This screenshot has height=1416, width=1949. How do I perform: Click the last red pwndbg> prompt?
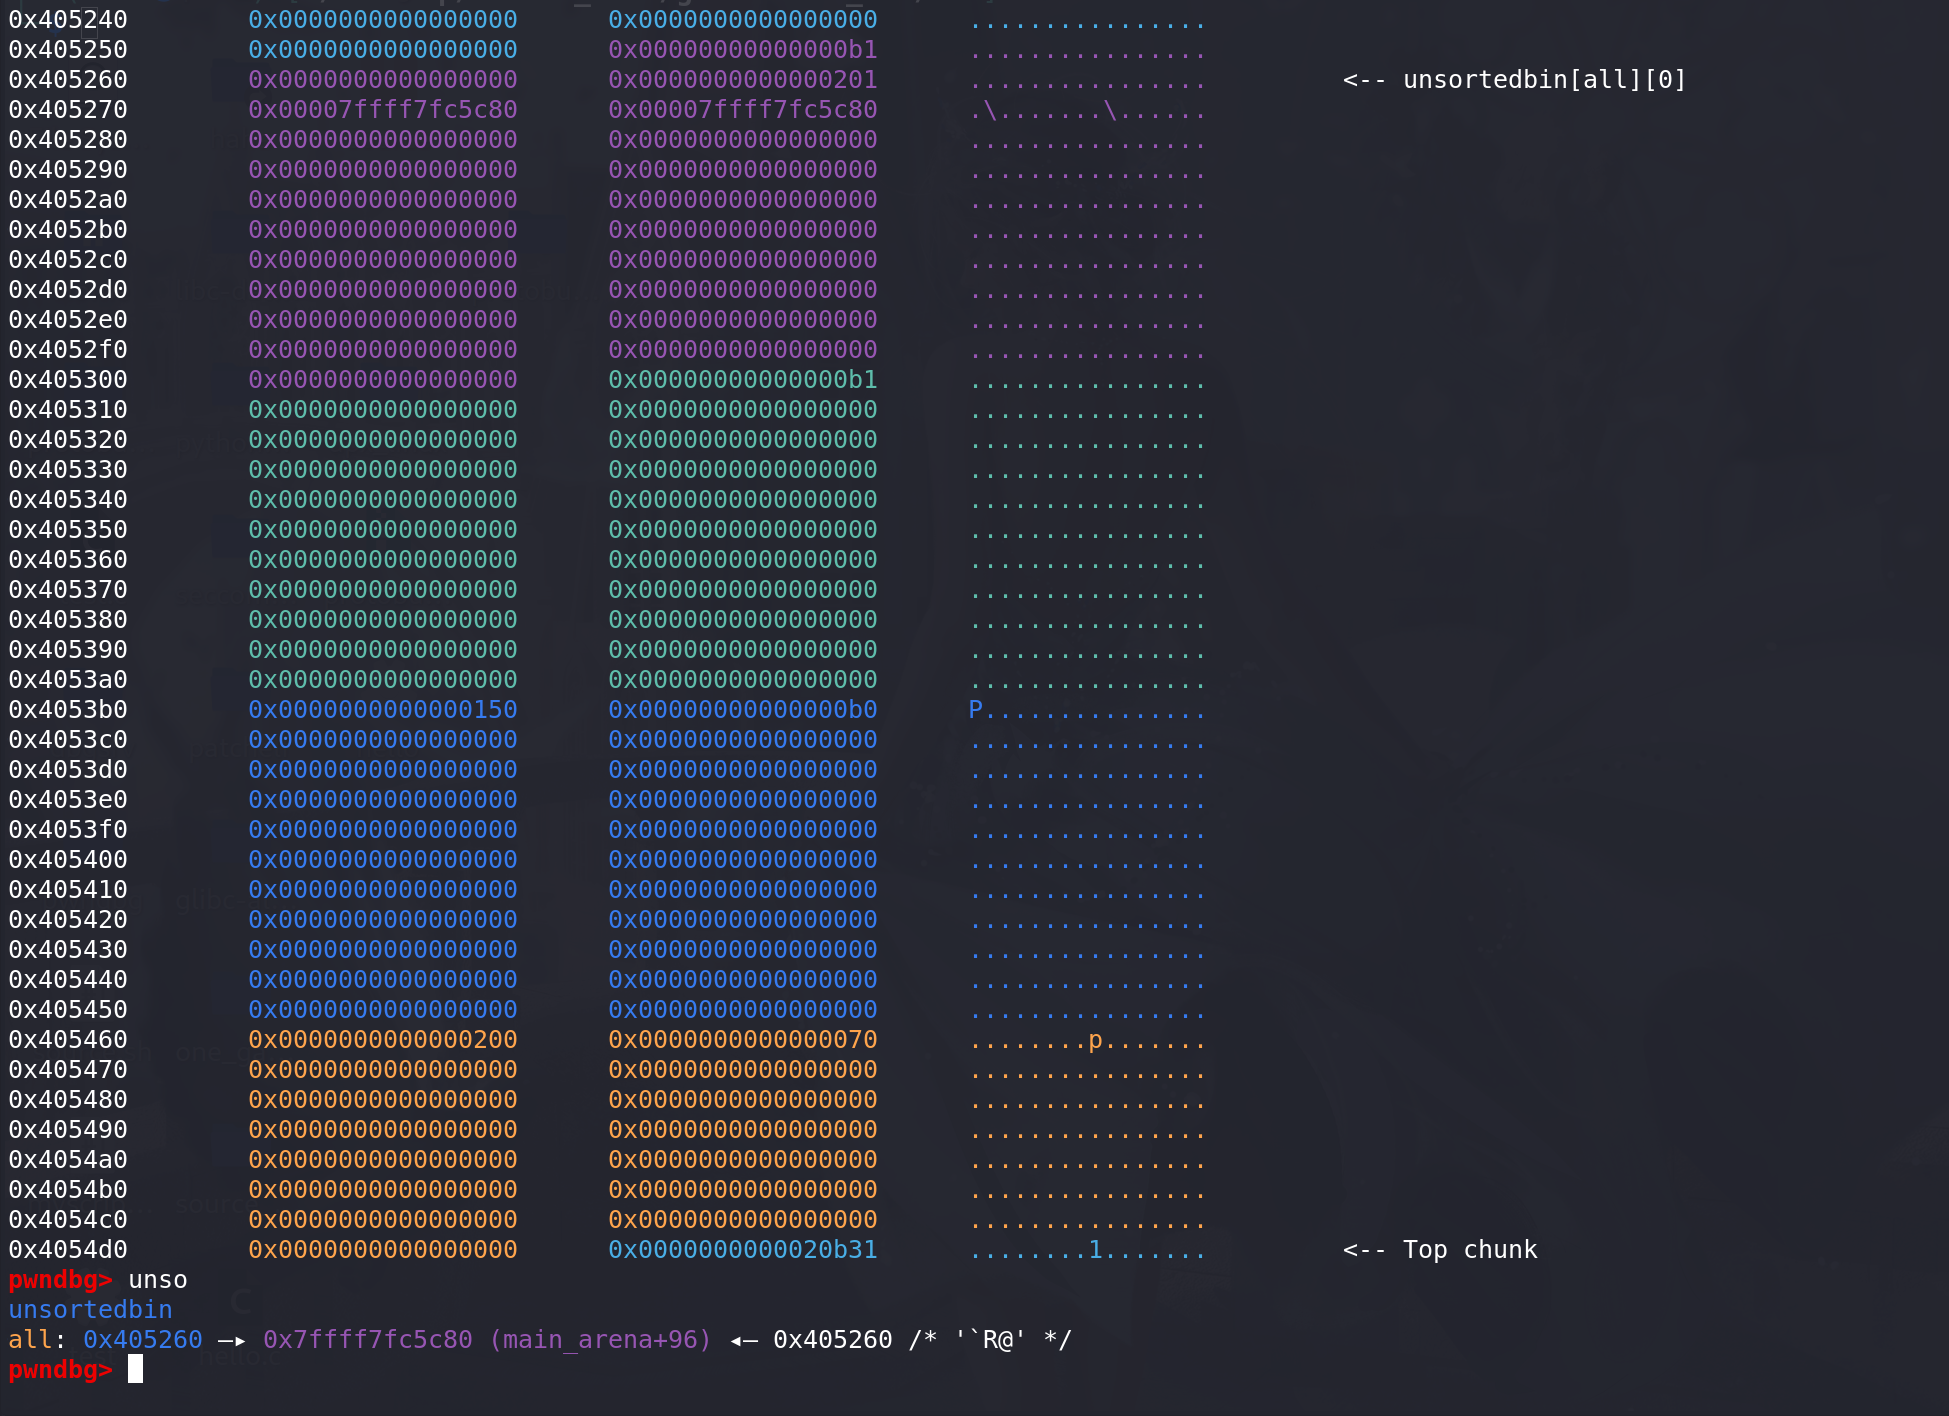pos(60,1370)
